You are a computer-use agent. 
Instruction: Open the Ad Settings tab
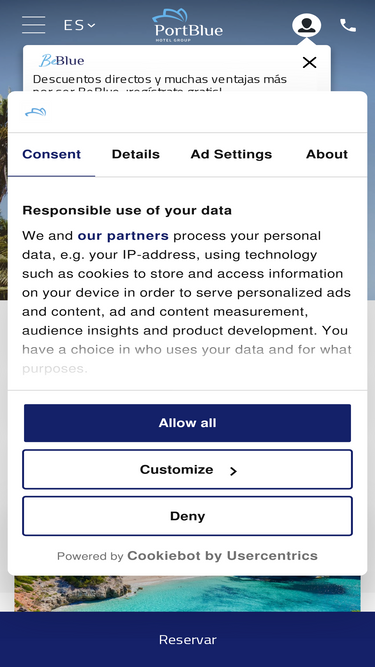point(231,154)
